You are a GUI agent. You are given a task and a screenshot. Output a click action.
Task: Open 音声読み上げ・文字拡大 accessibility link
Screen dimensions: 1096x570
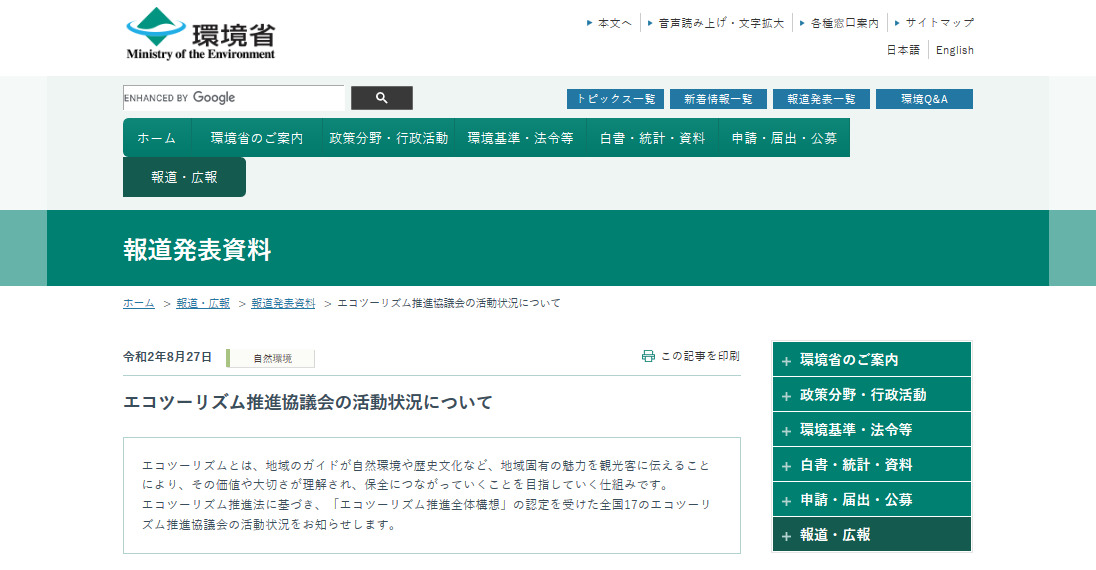tap(720, 22)
